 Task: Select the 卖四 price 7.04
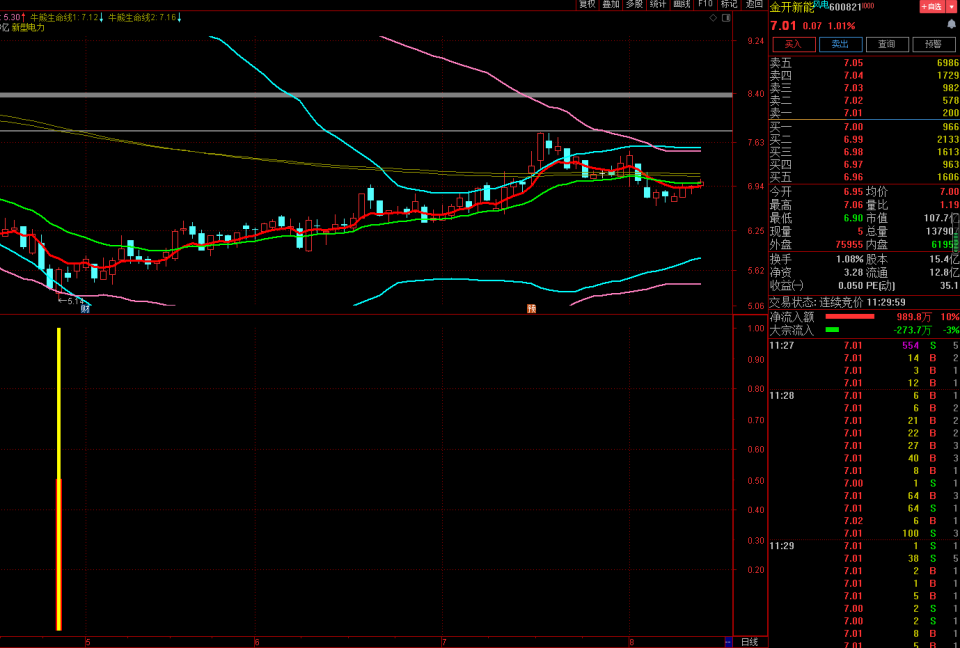coord(853,75)
